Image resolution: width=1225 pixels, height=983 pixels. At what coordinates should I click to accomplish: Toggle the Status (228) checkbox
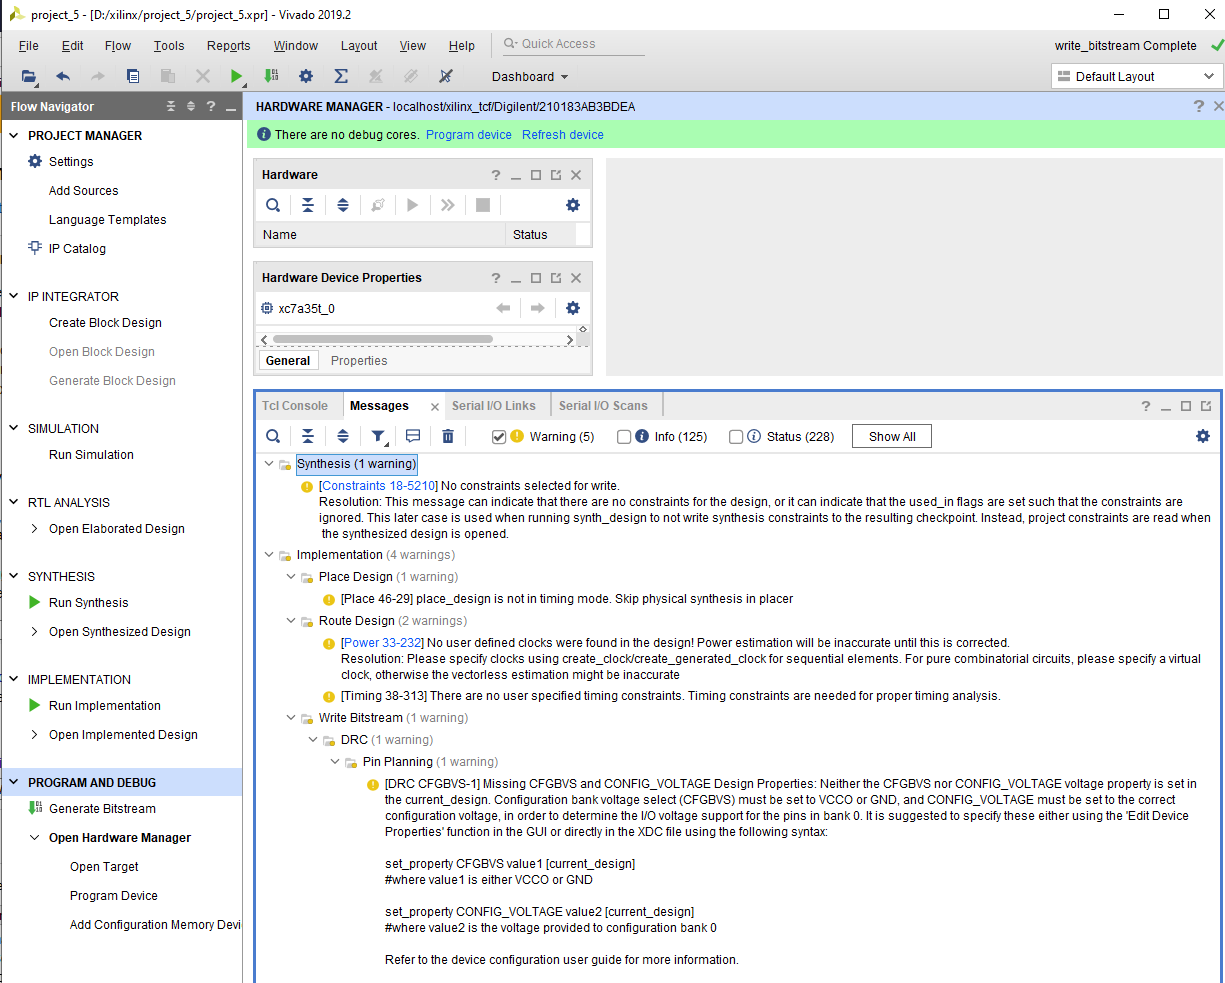point(736,436)
